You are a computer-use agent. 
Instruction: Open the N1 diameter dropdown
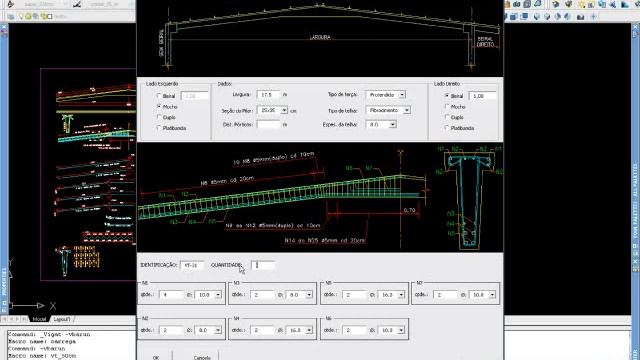pyautogui.click(x=218, y=294)
